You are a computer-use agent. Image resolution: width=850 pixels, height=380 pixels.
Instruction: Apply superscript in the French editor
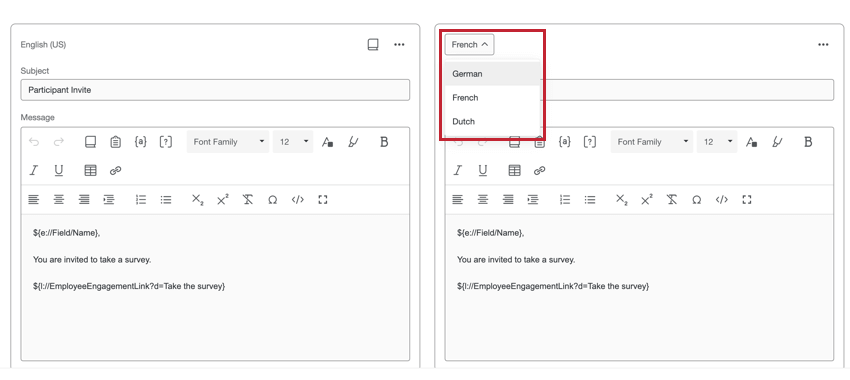pyautogui.click(x=647, y=200)
